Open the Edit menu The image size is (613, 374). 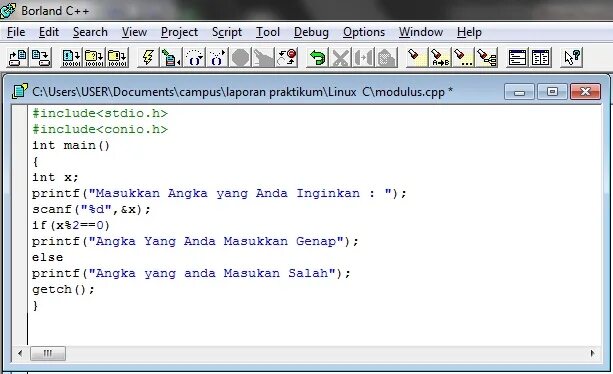point(49,32)
